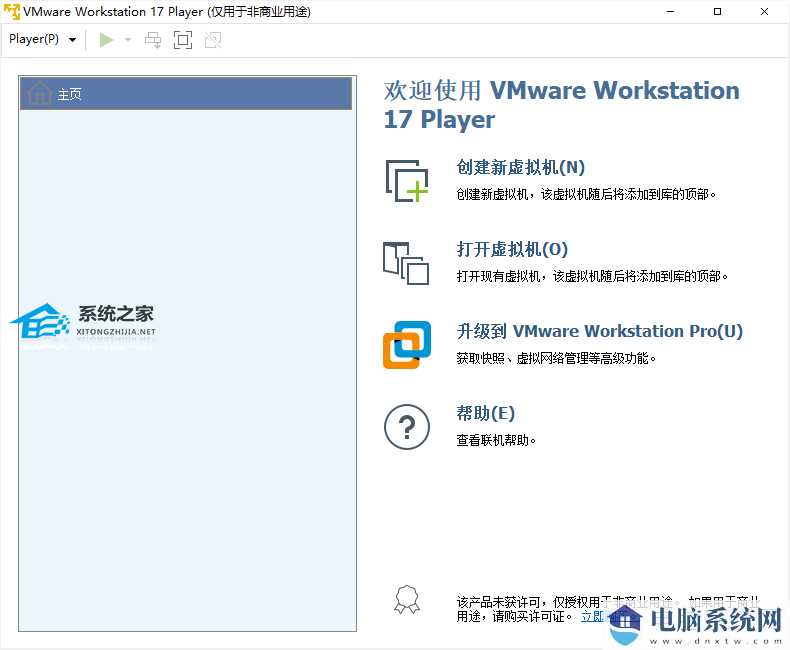Select the 主页 home entry in library
This screenshot has height=650, width=790.
tap(186, 94)
